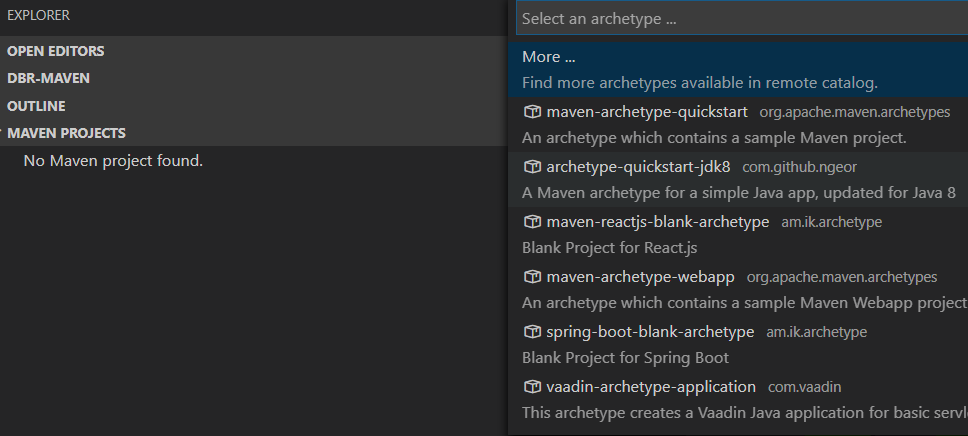Click the Explorer panel title
This screenshot has width=968, height=436.
[x=38, y=16]
